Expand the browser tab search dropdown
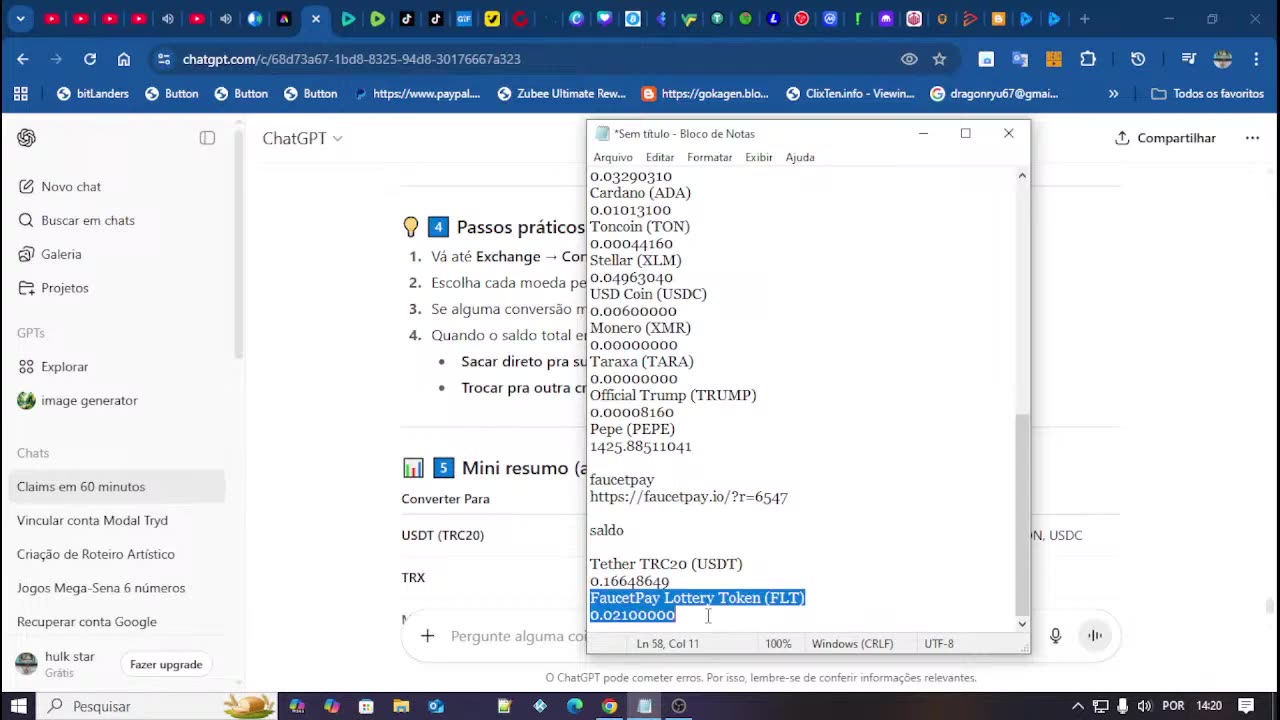This screenshot has height=720, width=1280. pos(21,19)
